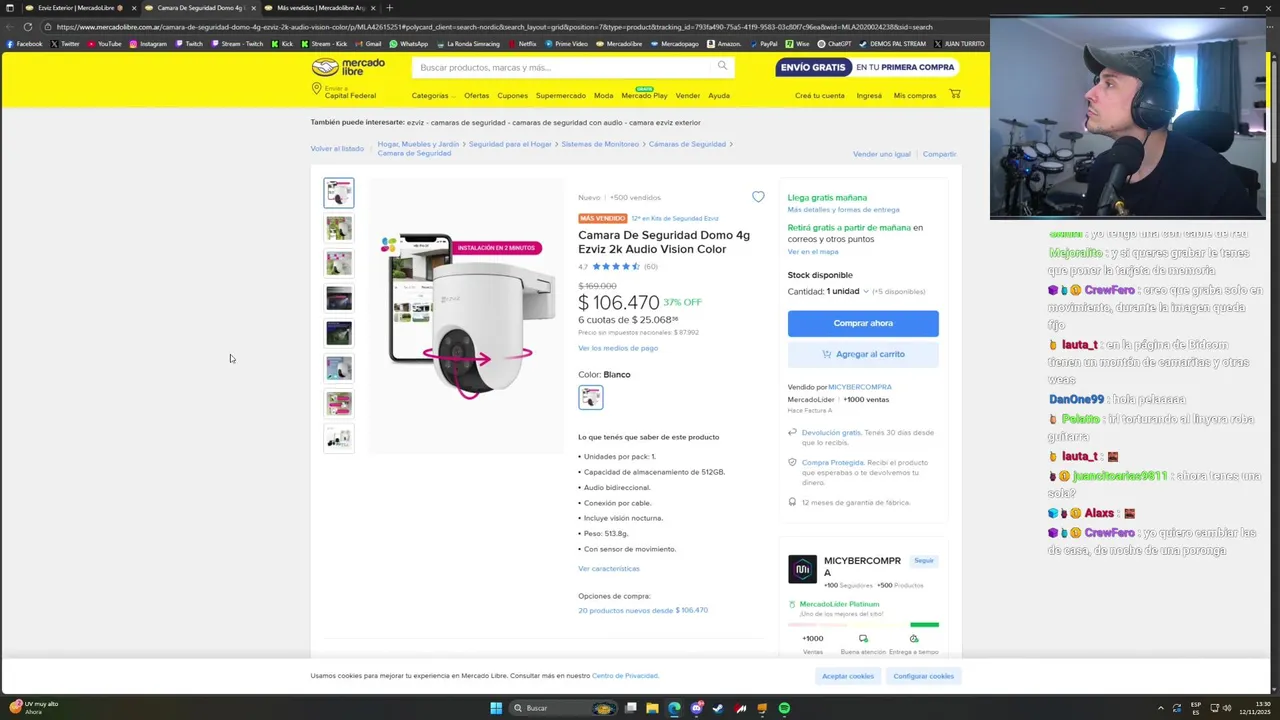Open new browser tab with plus icon

pos(390,8)
